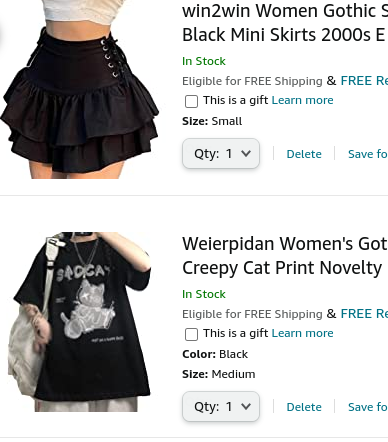The height and width of the screenshot is (442, 388).
Task: Open the win2win Women Gothic skirt title
Action: click(x=285, y=23)
